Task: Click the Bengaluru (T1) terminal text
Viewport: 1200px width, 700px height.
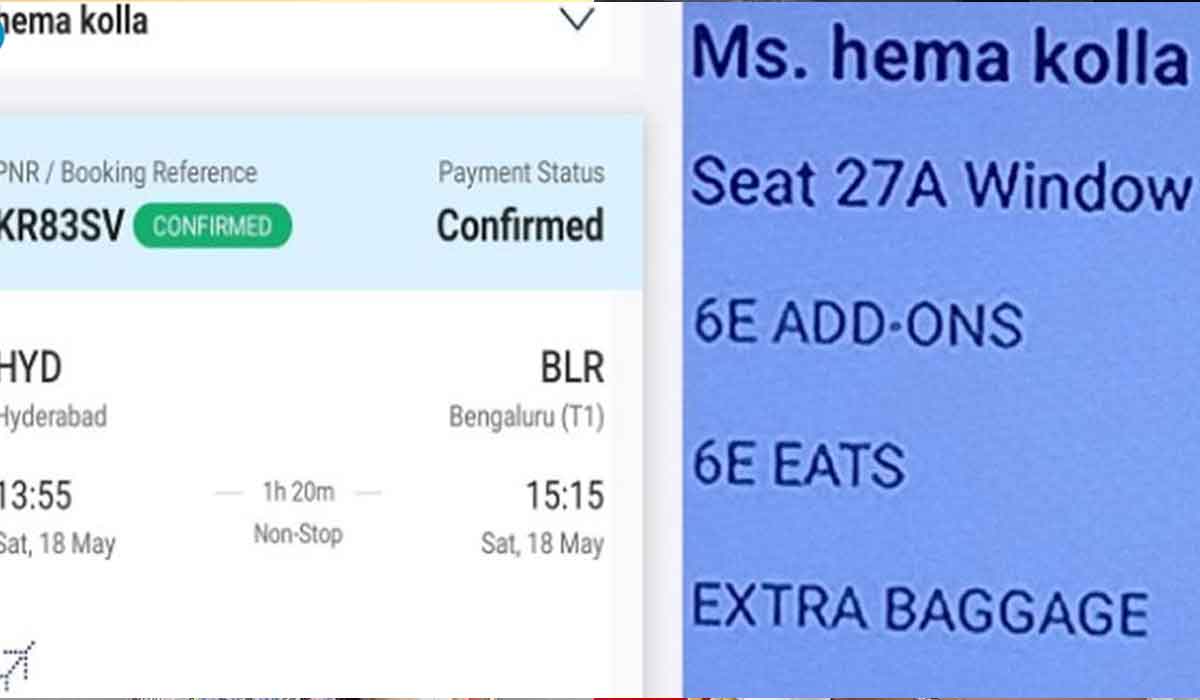Action: [x=526, y=416]
